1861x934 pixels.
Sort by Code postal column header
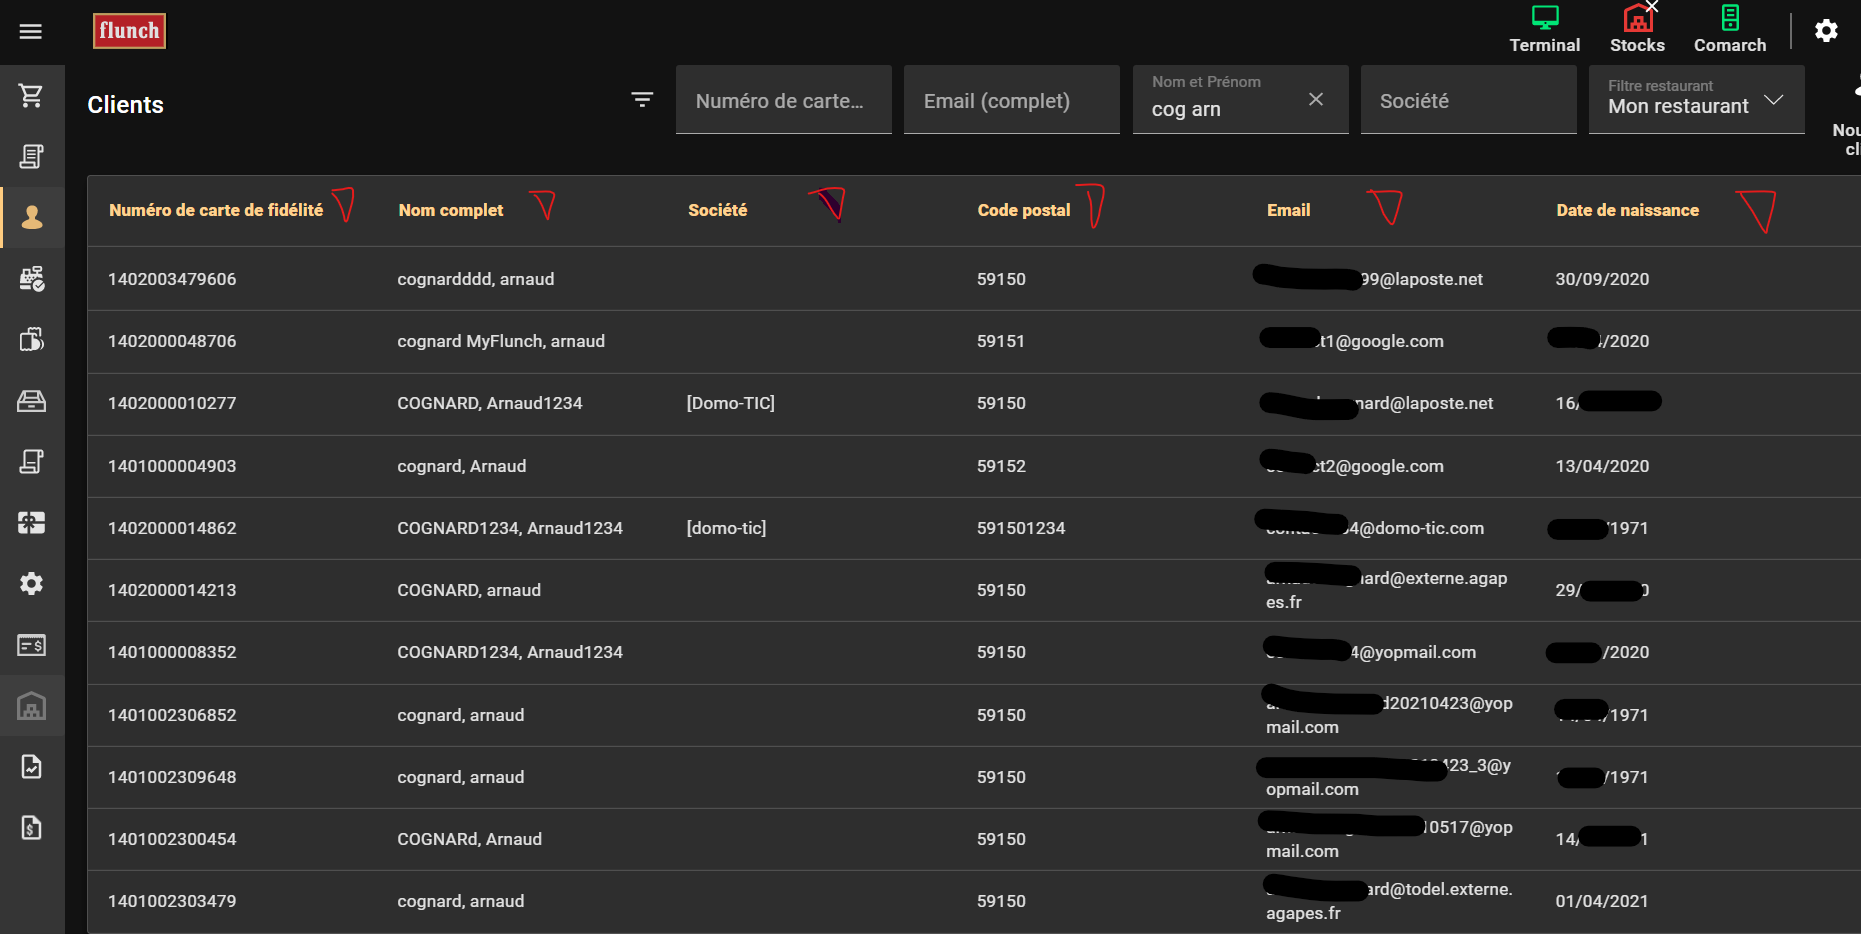pos(1024,210)
